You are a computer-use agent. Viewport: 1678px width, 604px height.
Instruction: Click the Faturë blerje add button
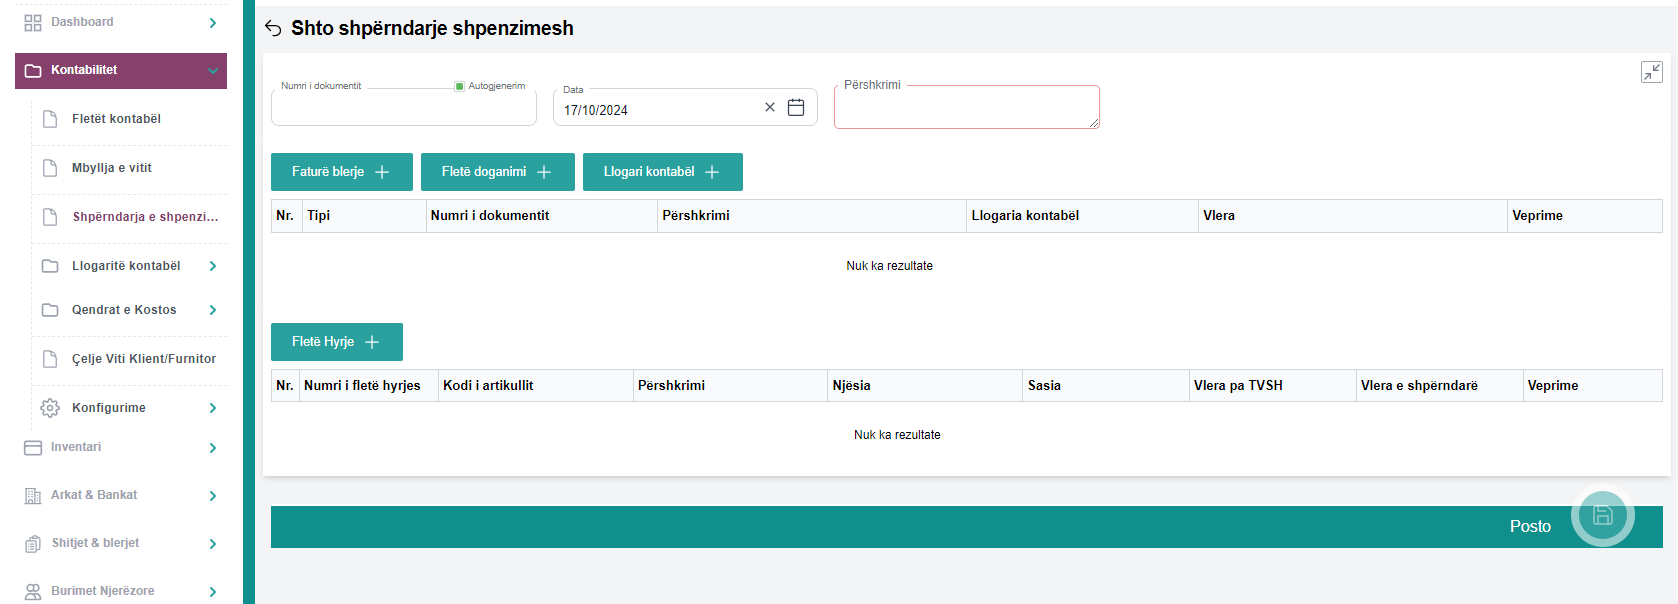click(x=341, y=172)
